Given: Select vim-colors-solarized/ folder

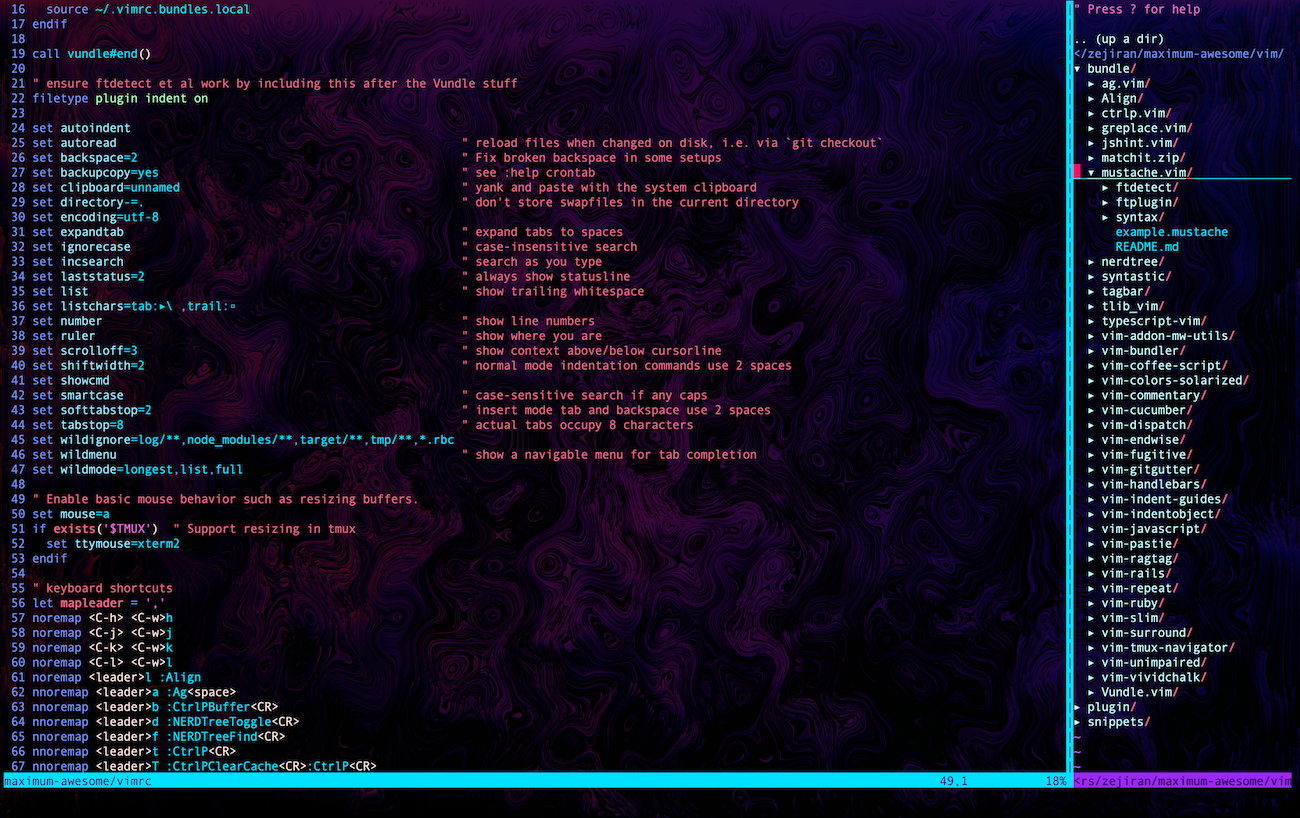Looking at the screenshot, I should 1175,381.
